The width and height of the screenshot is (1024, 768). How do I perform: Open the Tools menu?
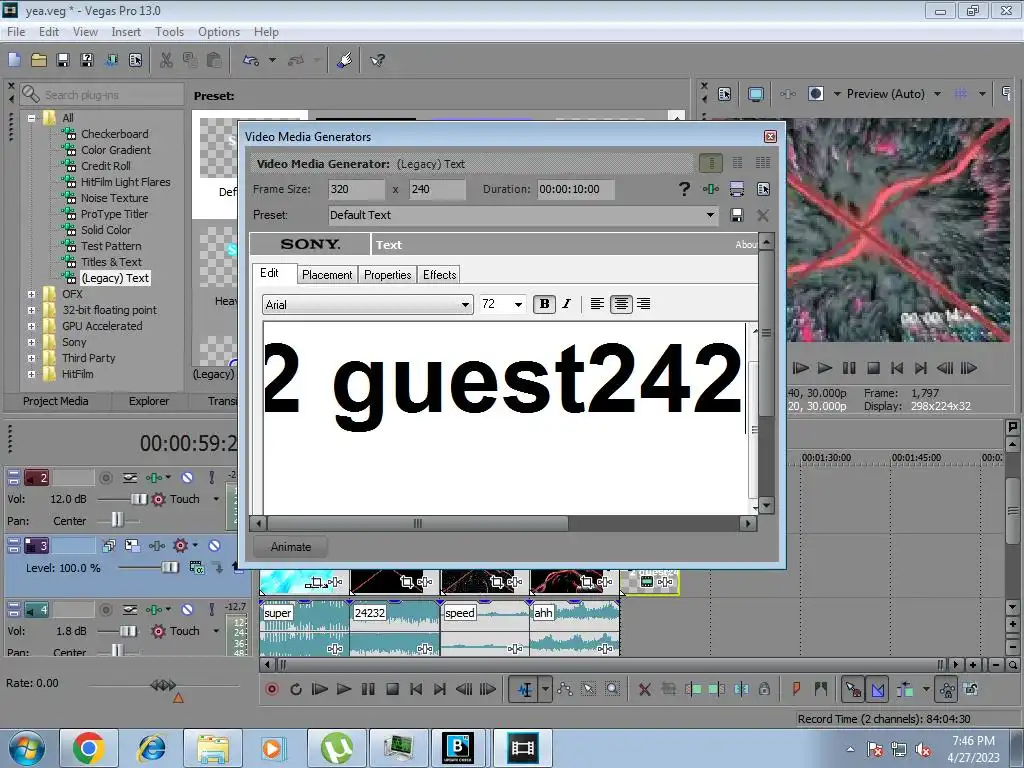pos(169,31)
